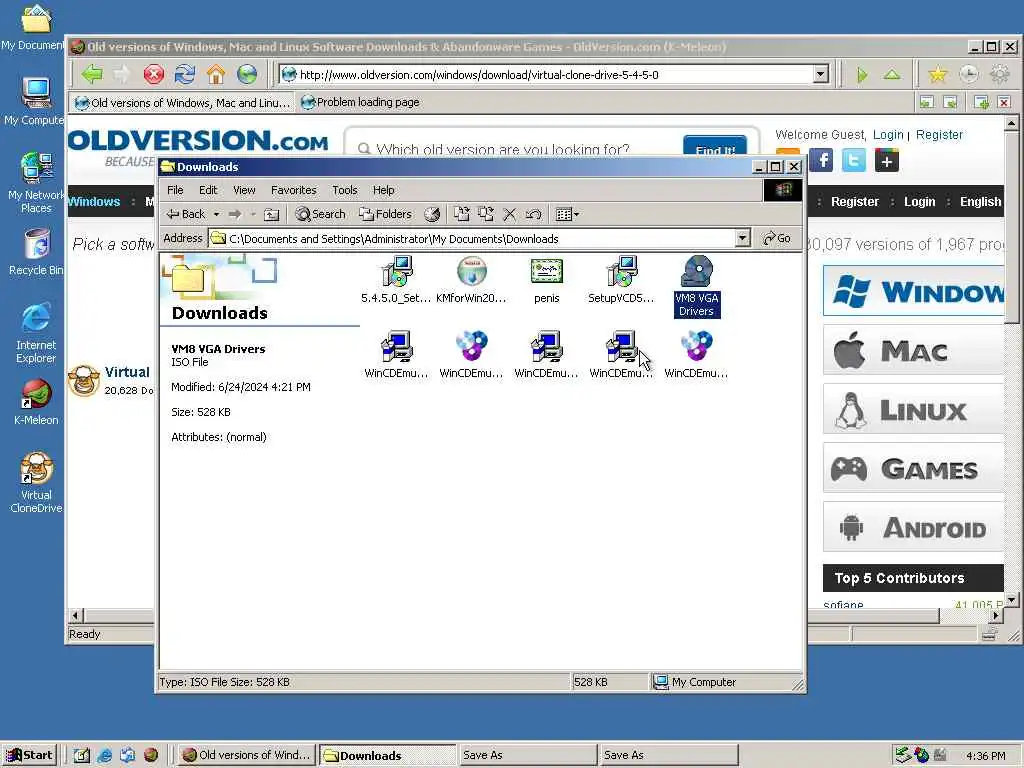Click the Virtual CloneDrive desktop shortcut
This screenshot has height=768, width=1024.
coord(36,483)
